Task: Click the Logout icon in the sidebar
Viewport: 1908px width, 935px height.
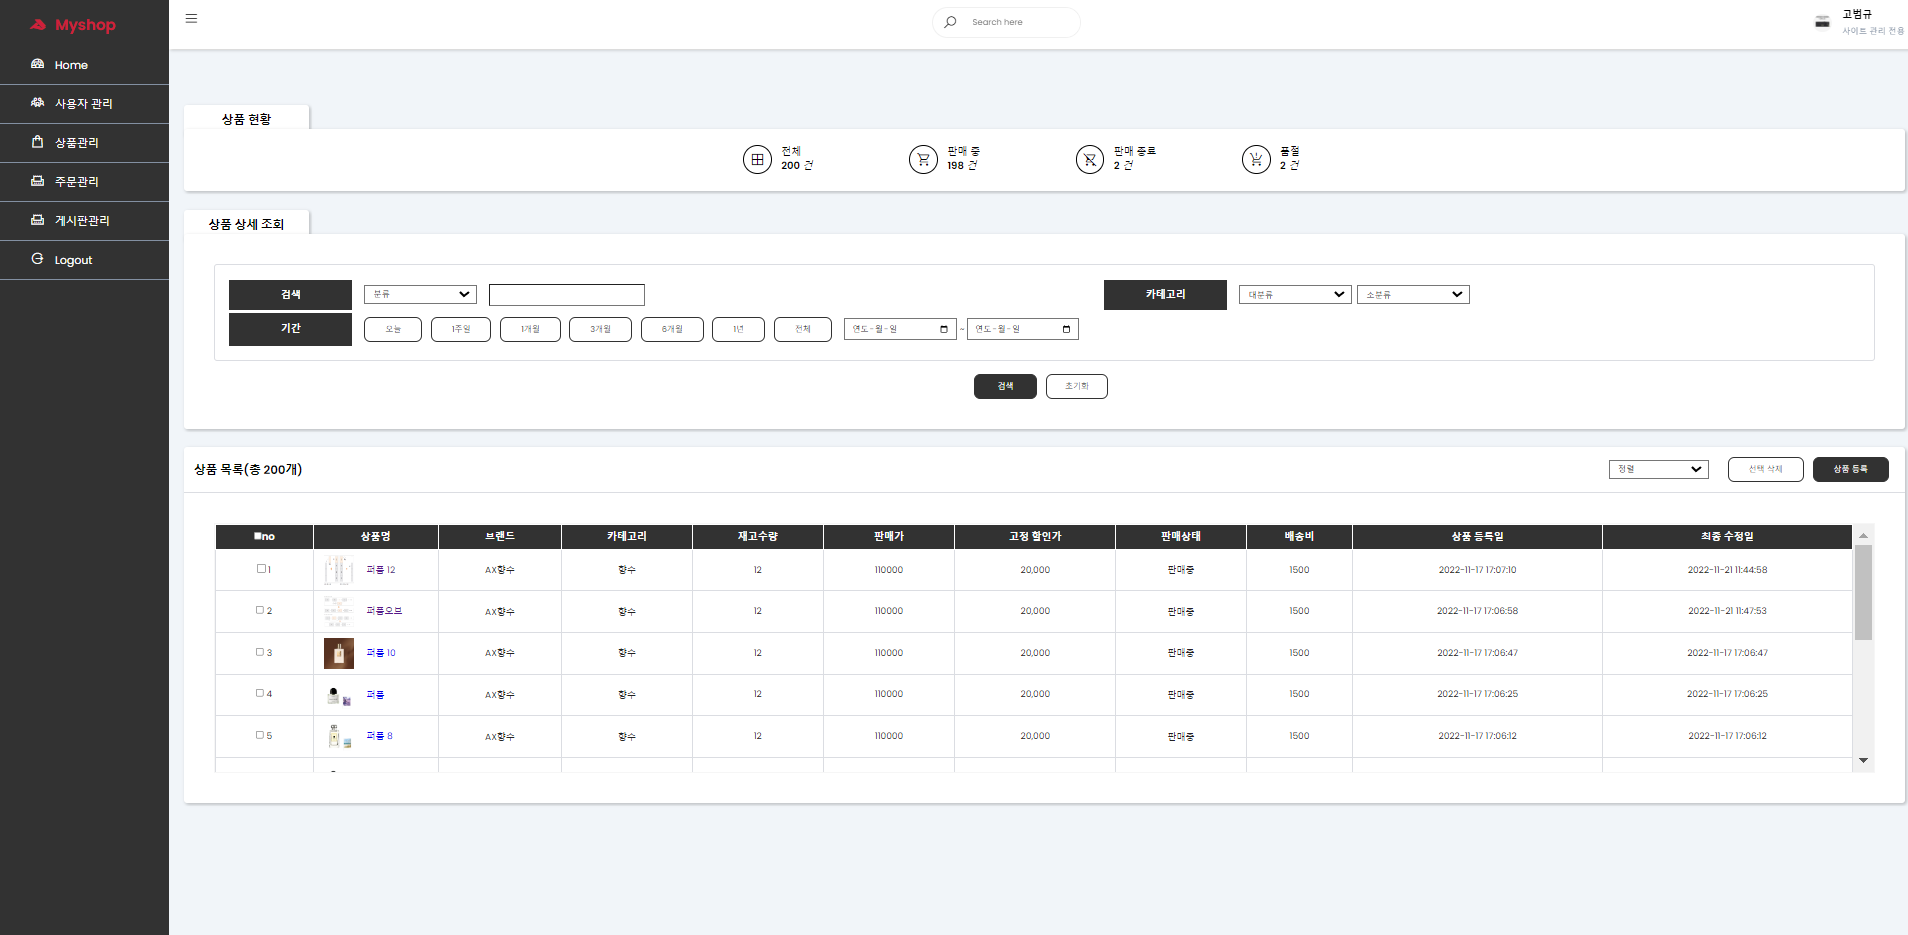Action: pos(37,258)
